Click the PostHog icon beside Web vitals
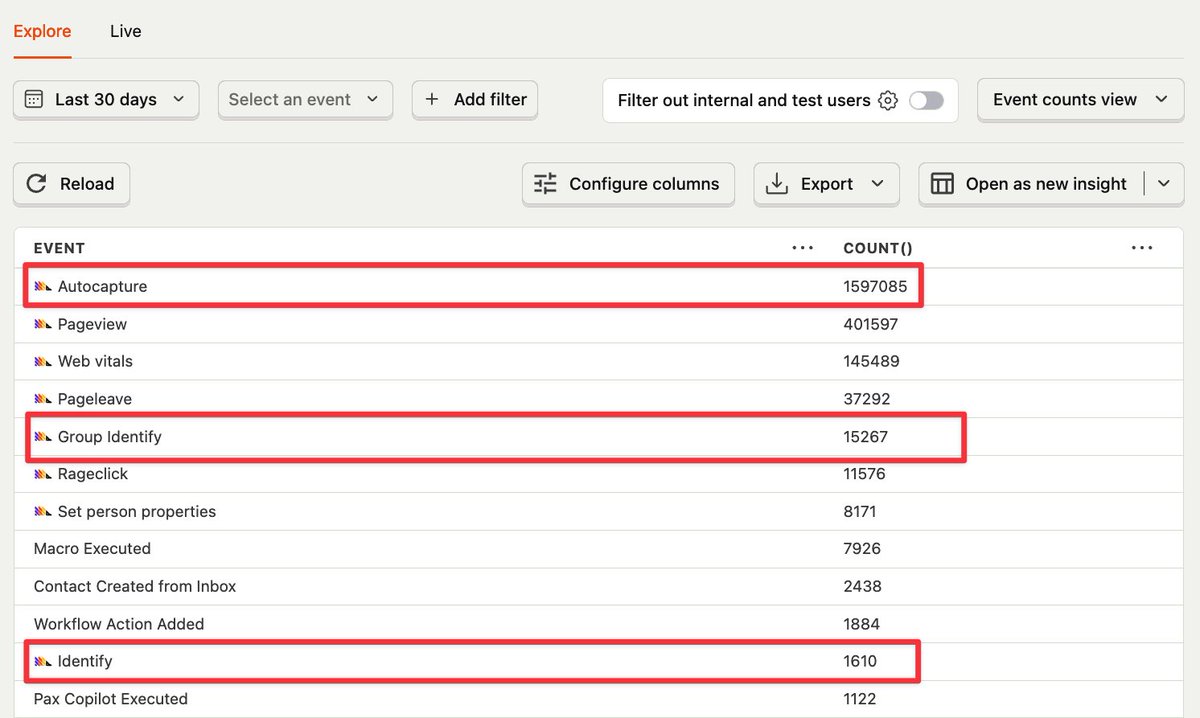The height and width of the screenshot is (718, 1200). pos(43,361)
